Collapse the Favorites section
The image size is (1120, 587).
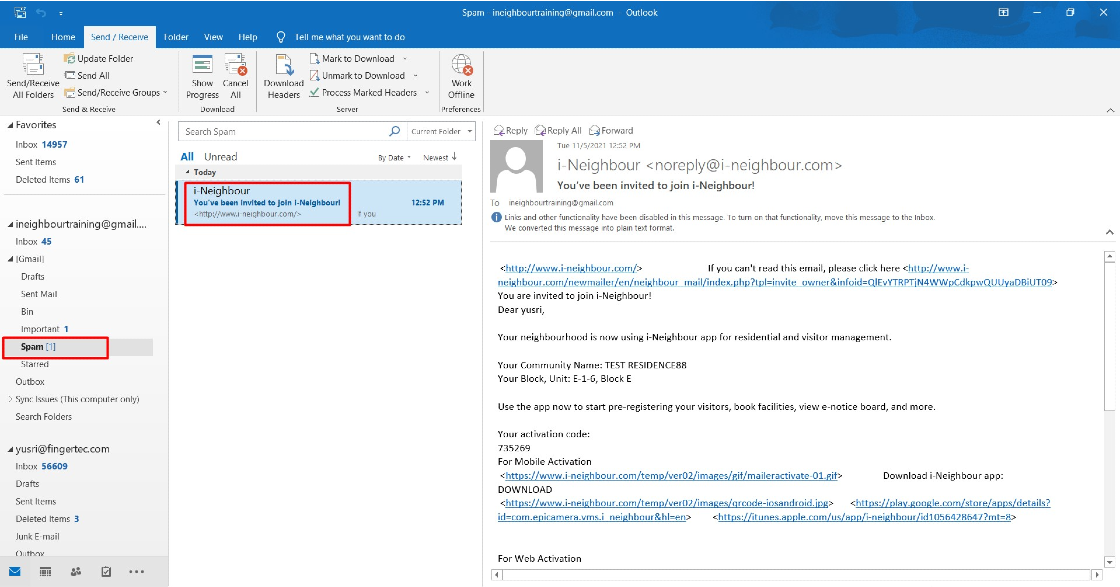pyautogui.click(x=11, y=125)
